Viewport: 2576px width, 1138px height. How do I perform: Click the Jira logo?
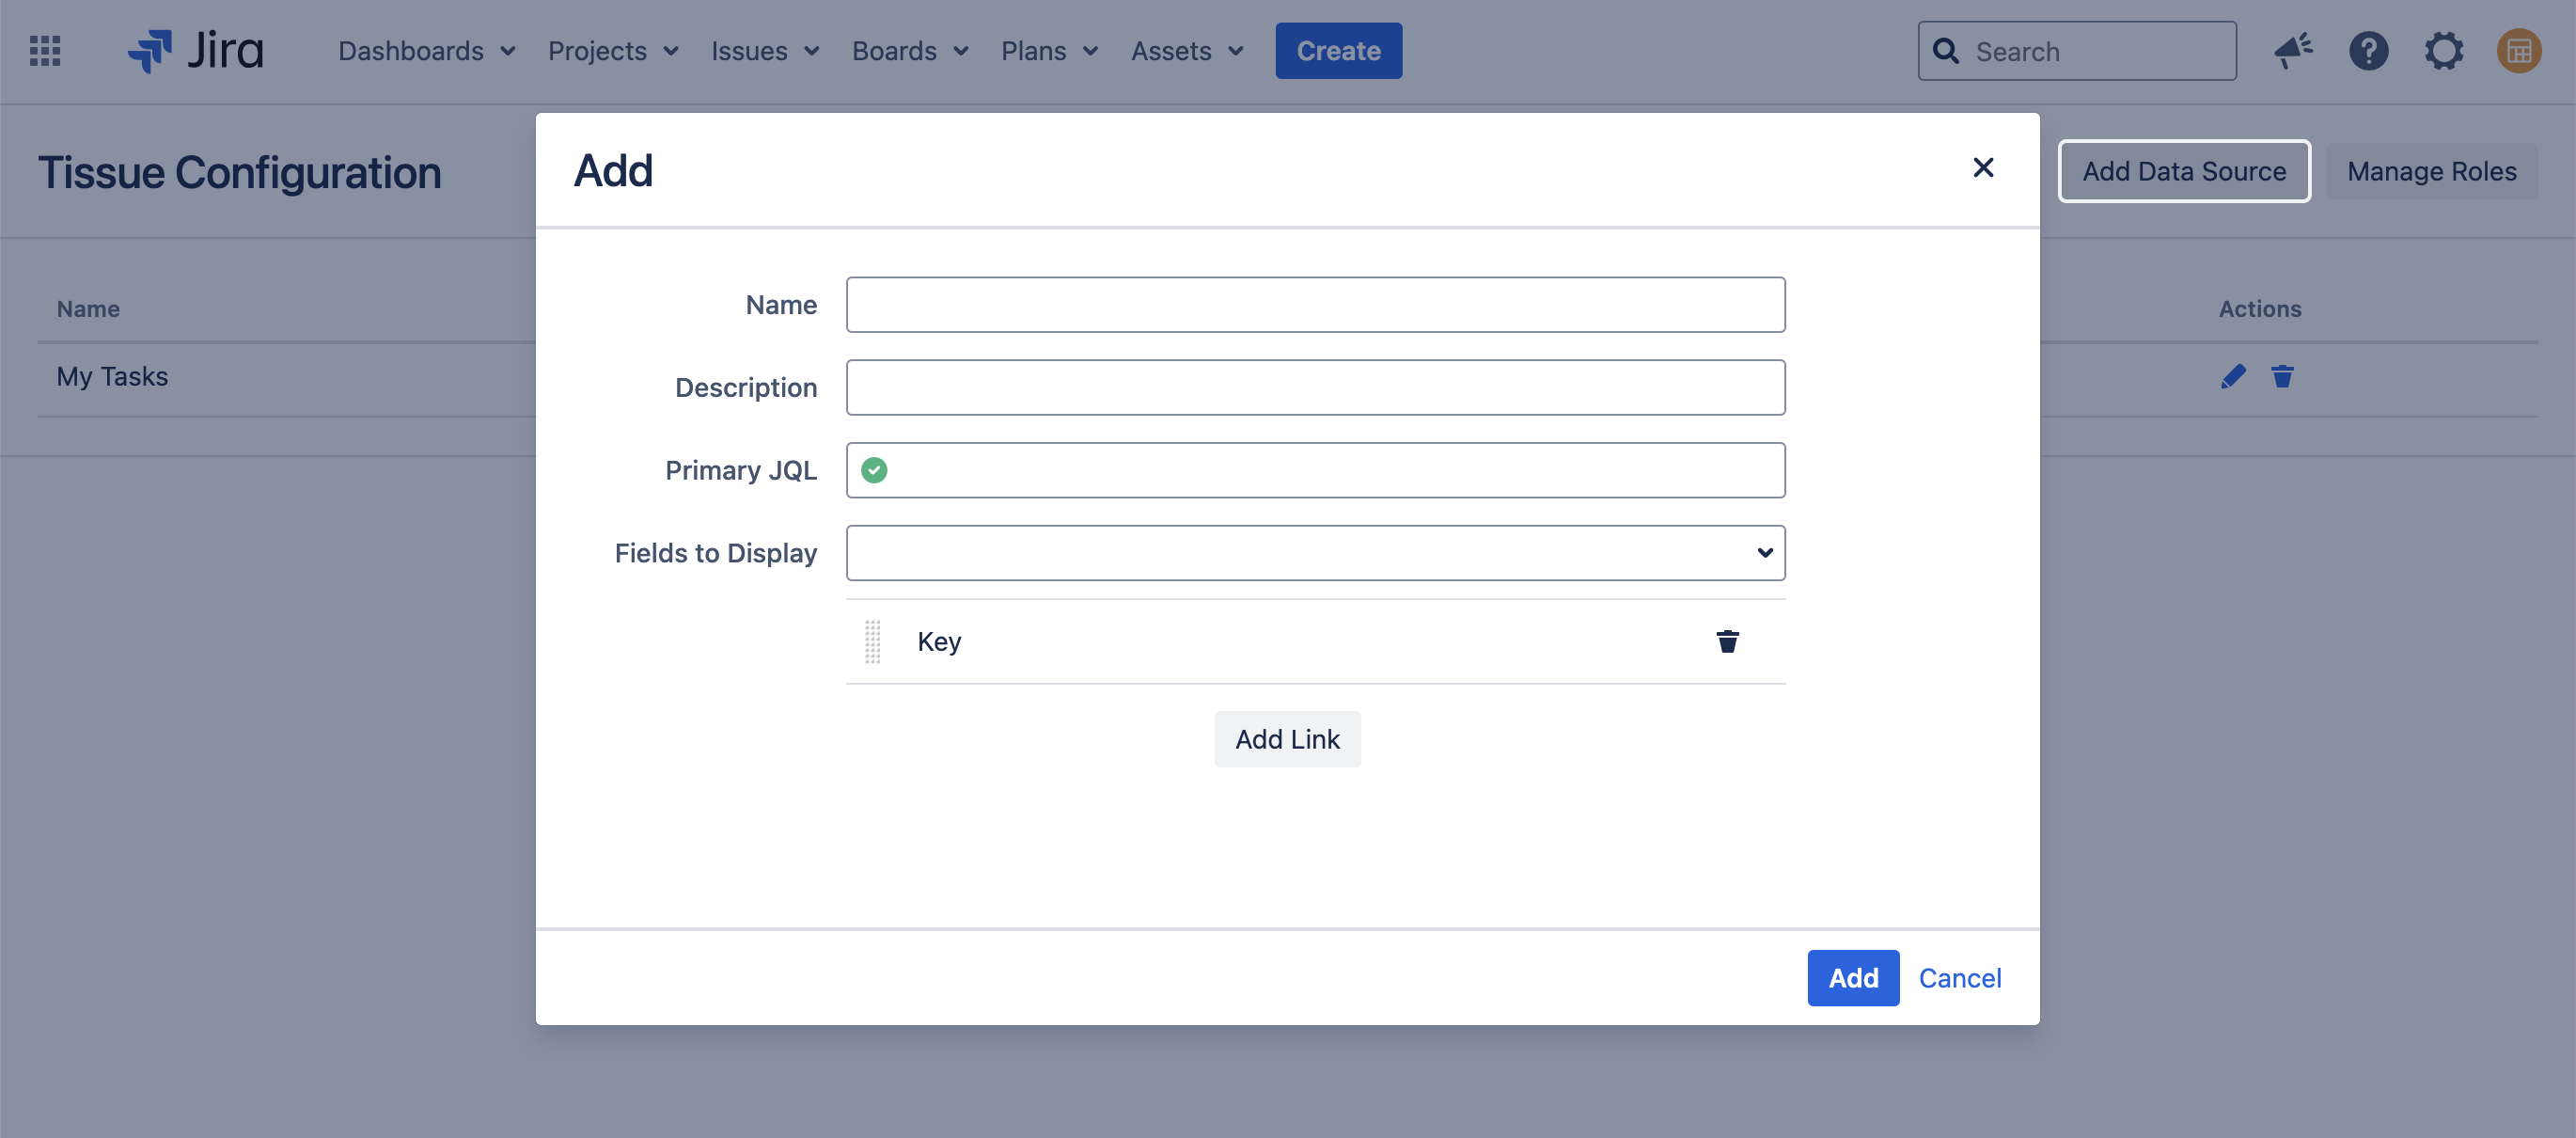196,51
